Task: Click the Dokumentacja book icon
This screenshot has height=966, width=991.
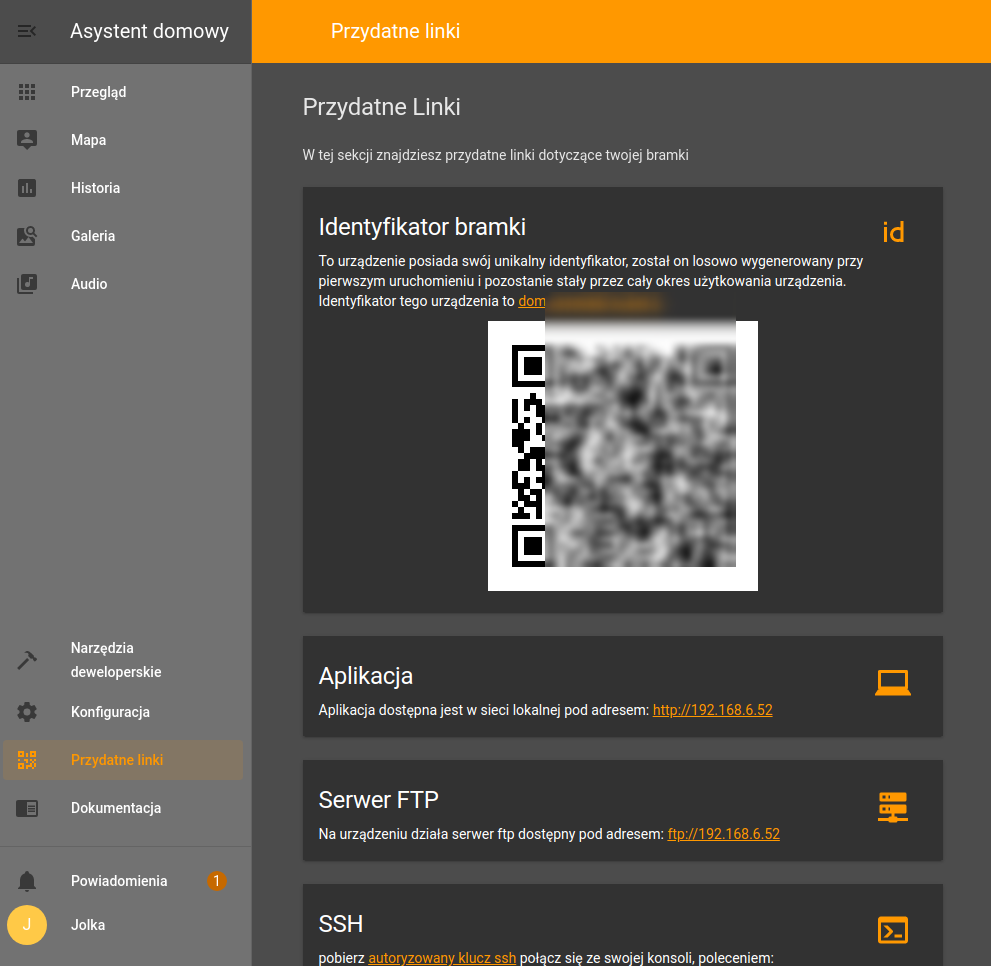Action: [27, 808]
